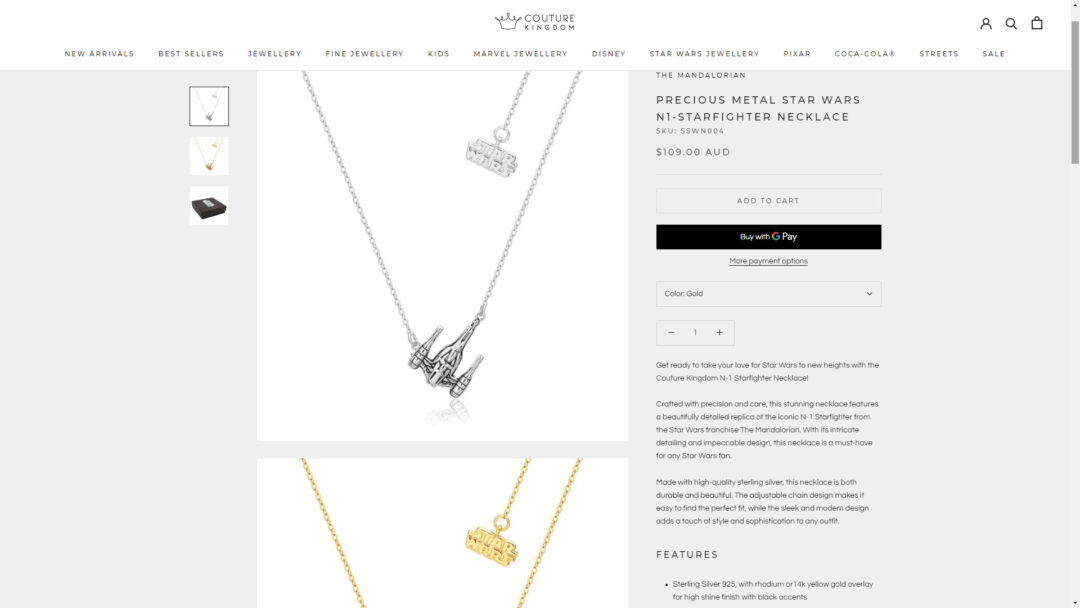Click the Couture Kingdom crown logo
Viewport: 1080px width, 608px height.
[534, 21]
